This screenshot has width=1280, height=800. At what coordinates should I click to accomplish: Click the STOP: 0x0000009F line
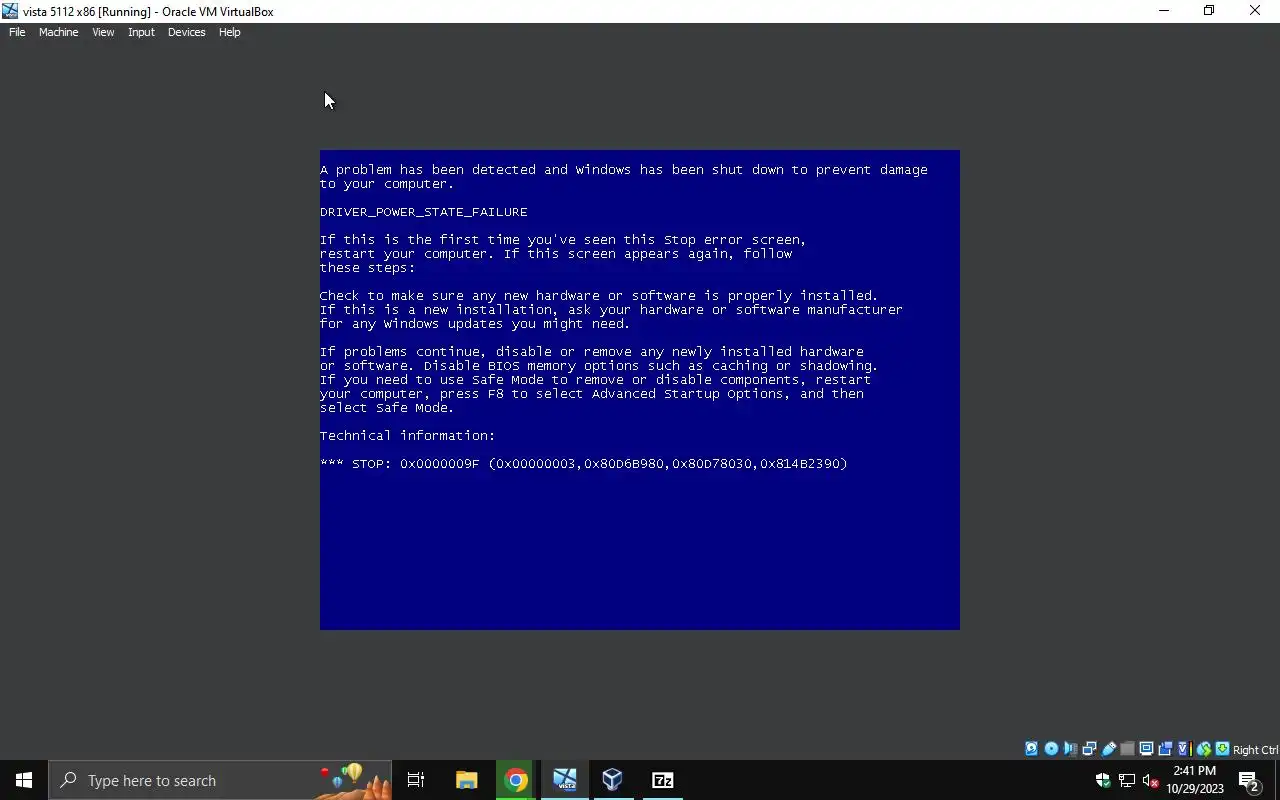coord(584,464)
